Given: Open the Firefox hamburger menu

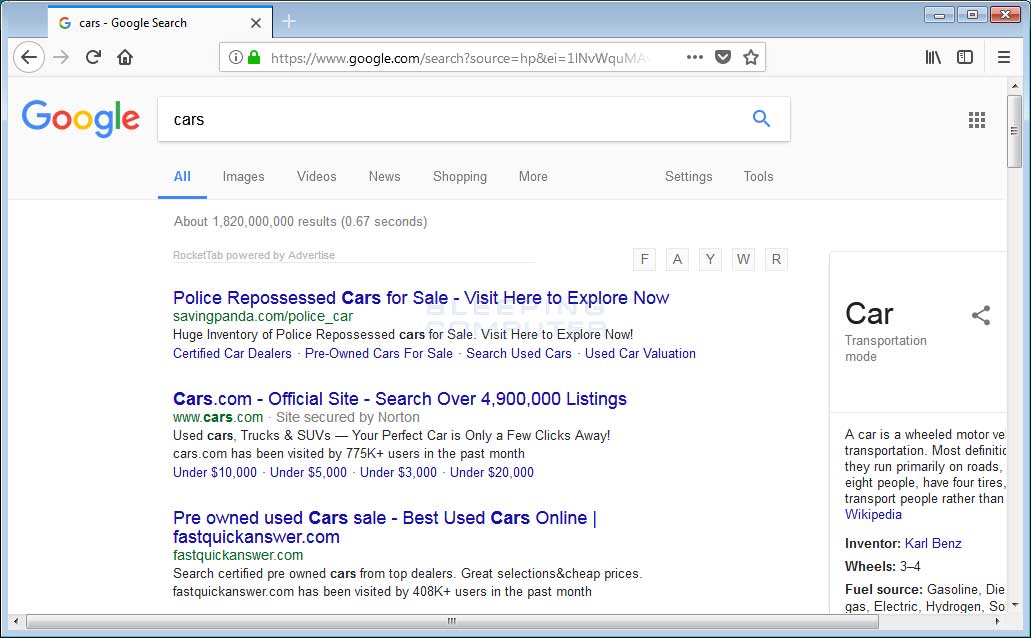Looking at the screenshot, I should coord(1004,57).
